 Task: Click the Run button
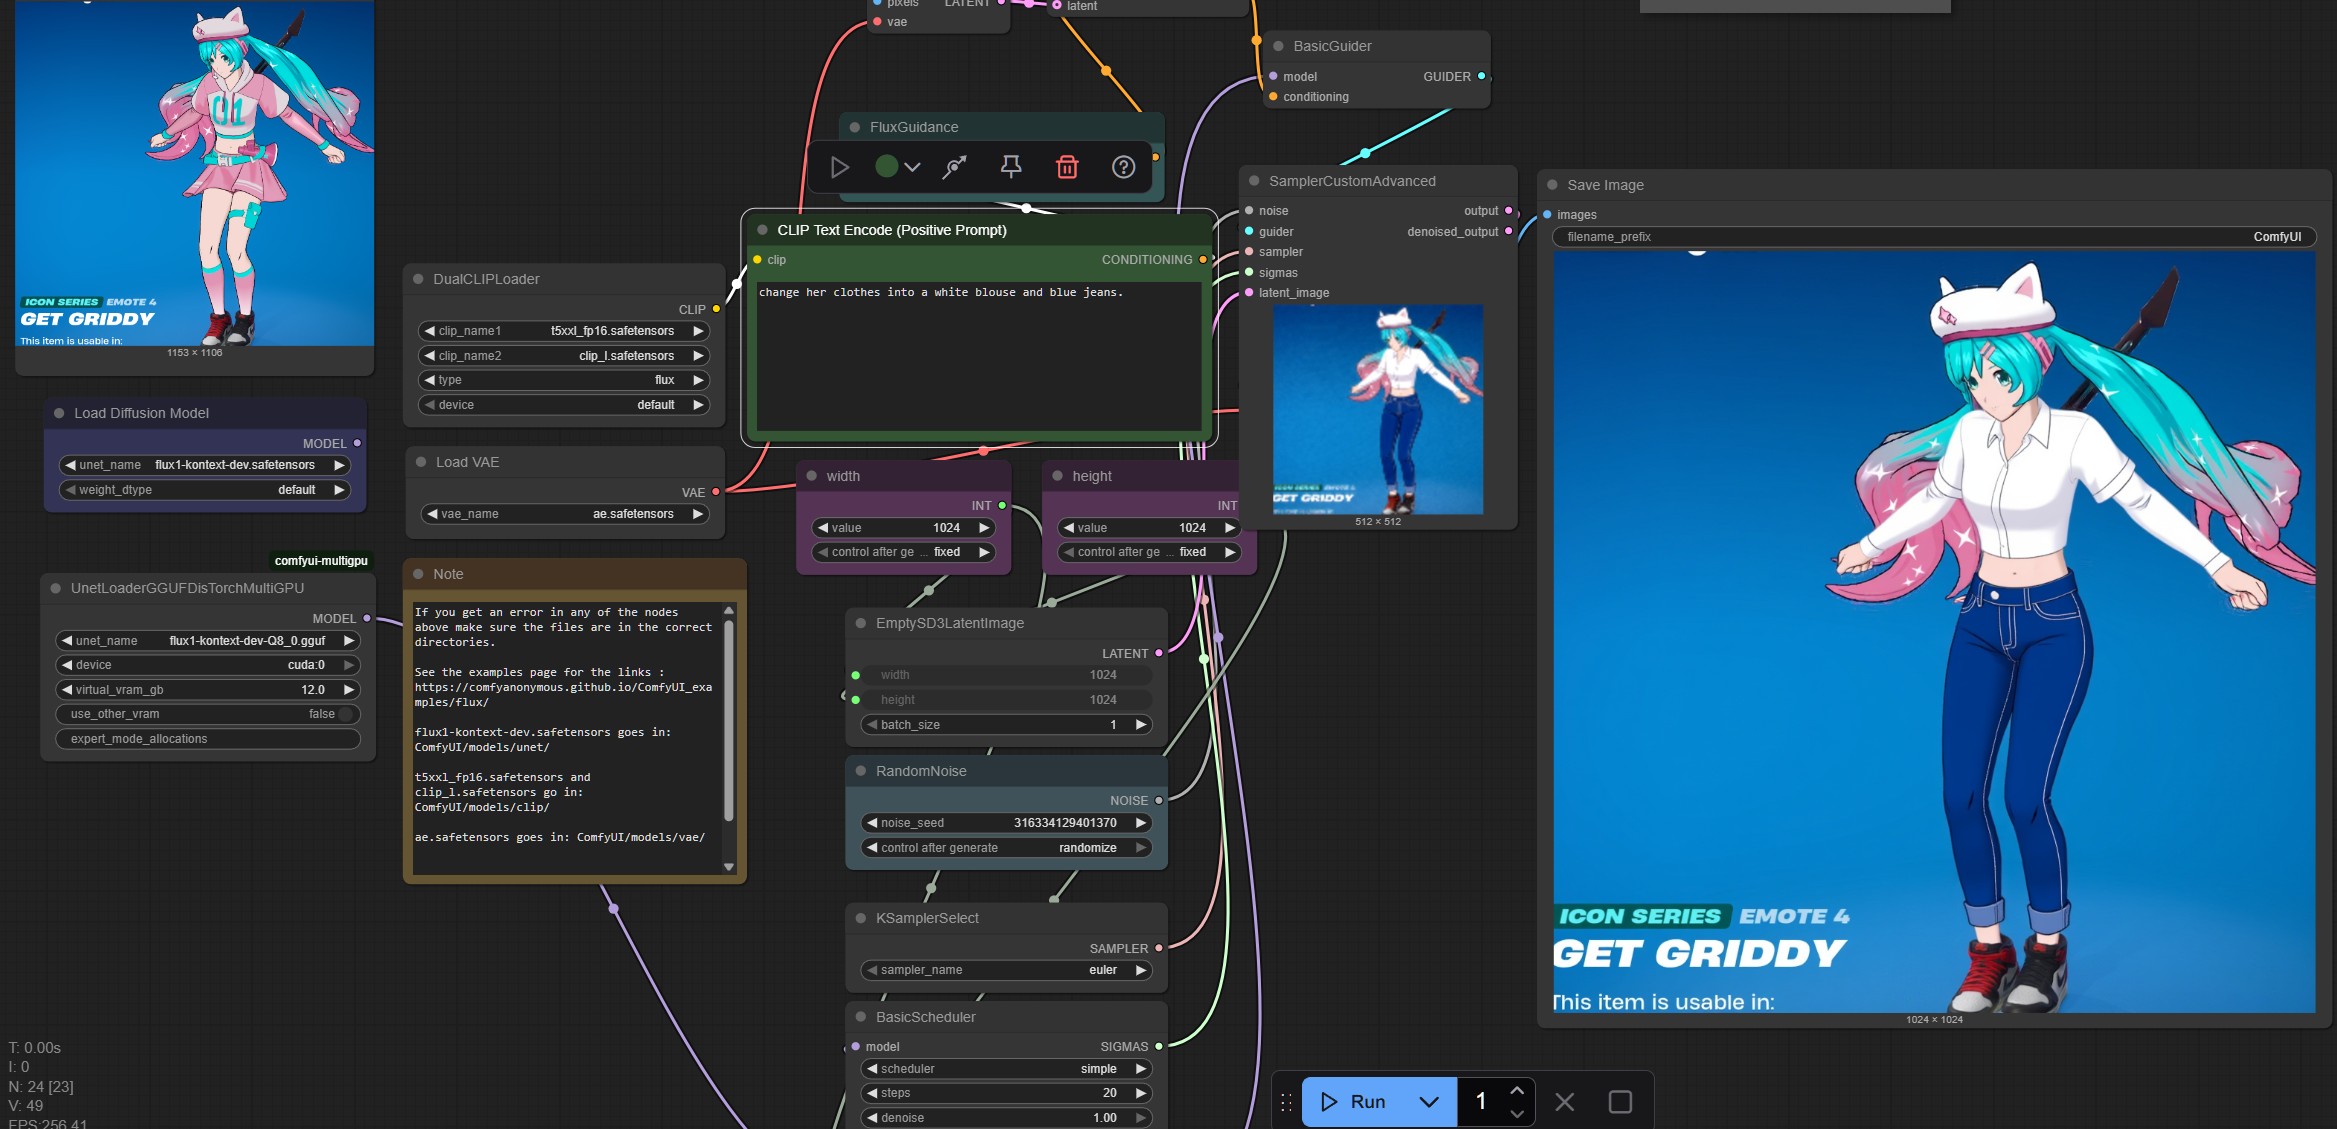click(x=1354, y=1101)
